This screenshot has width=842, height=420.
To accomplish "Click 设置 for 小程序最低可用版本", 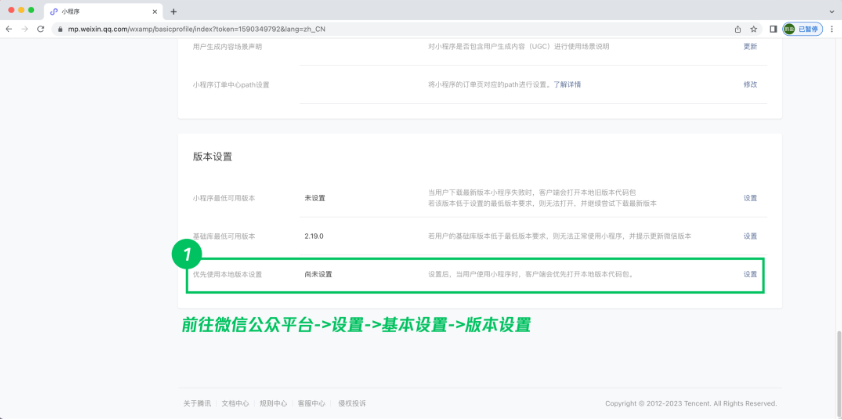I will (750, 198).
